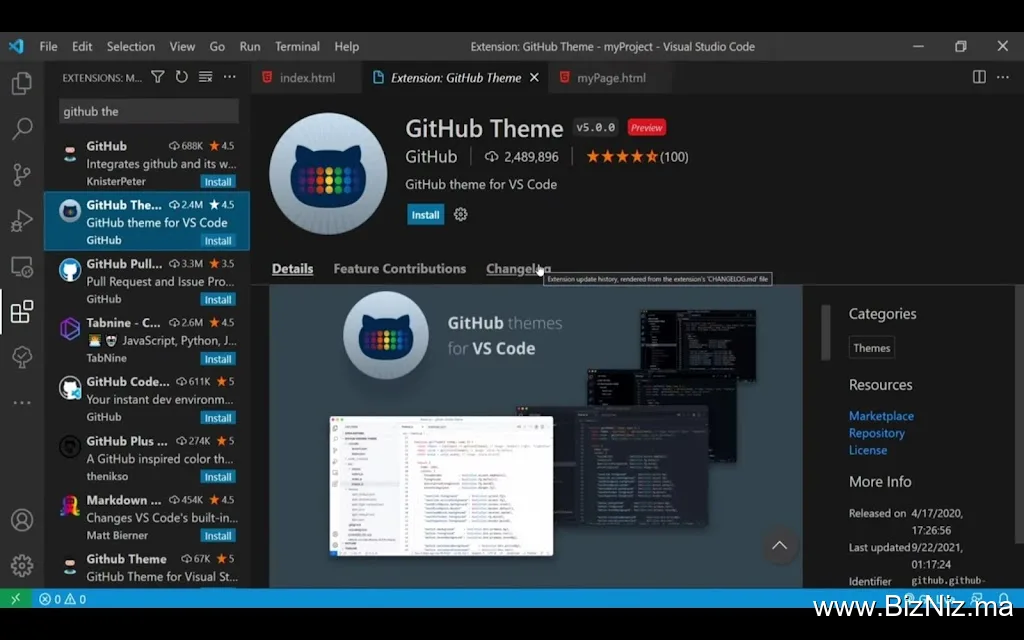The height and width of the screenshot is (640, 1024).
Task: Filter extensions with the funnel icon
Action: [x=157, y=77]
